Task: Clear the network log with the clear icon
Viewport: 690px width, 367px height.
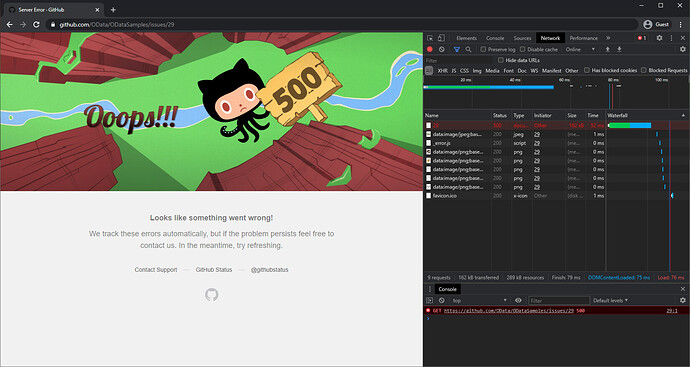Action: tap(442, 49)
